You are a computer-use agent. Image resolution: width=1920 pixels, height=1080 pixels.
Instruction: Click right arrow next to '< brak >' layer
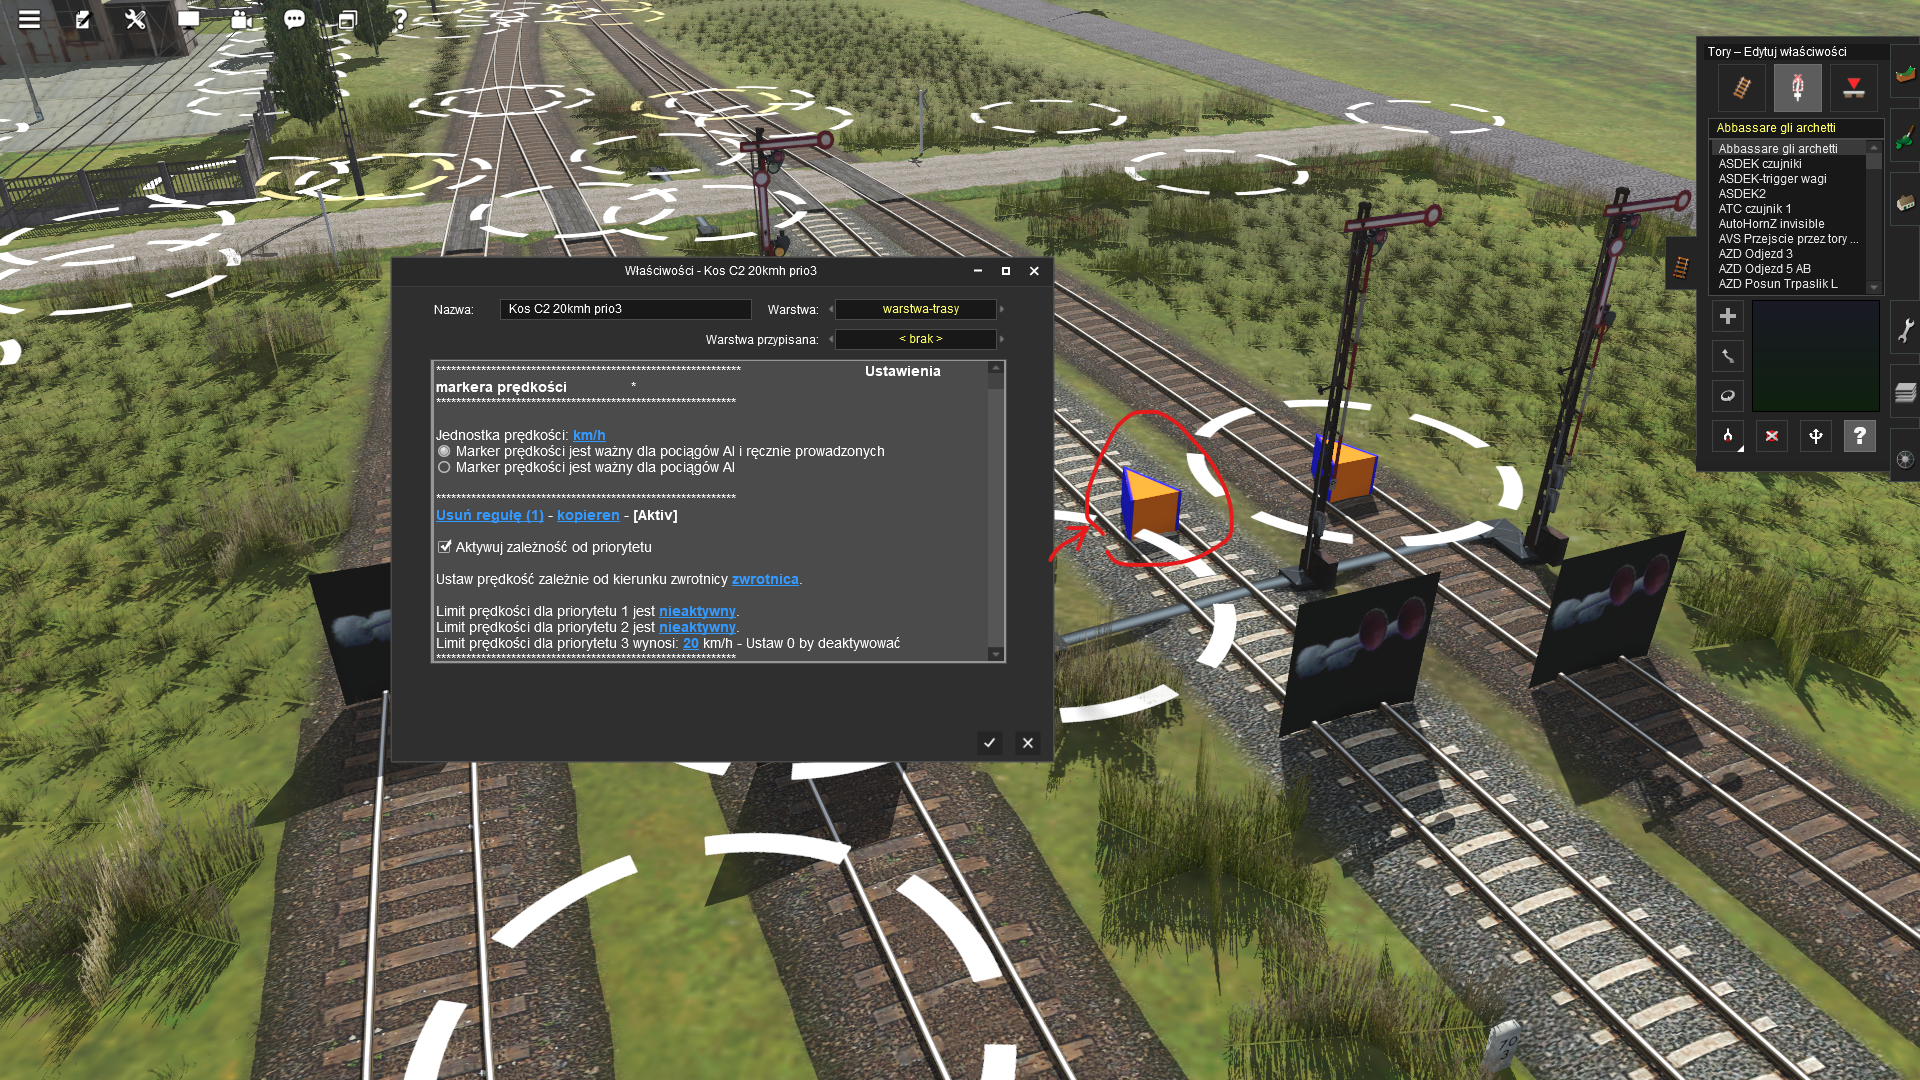(1002, 339)
